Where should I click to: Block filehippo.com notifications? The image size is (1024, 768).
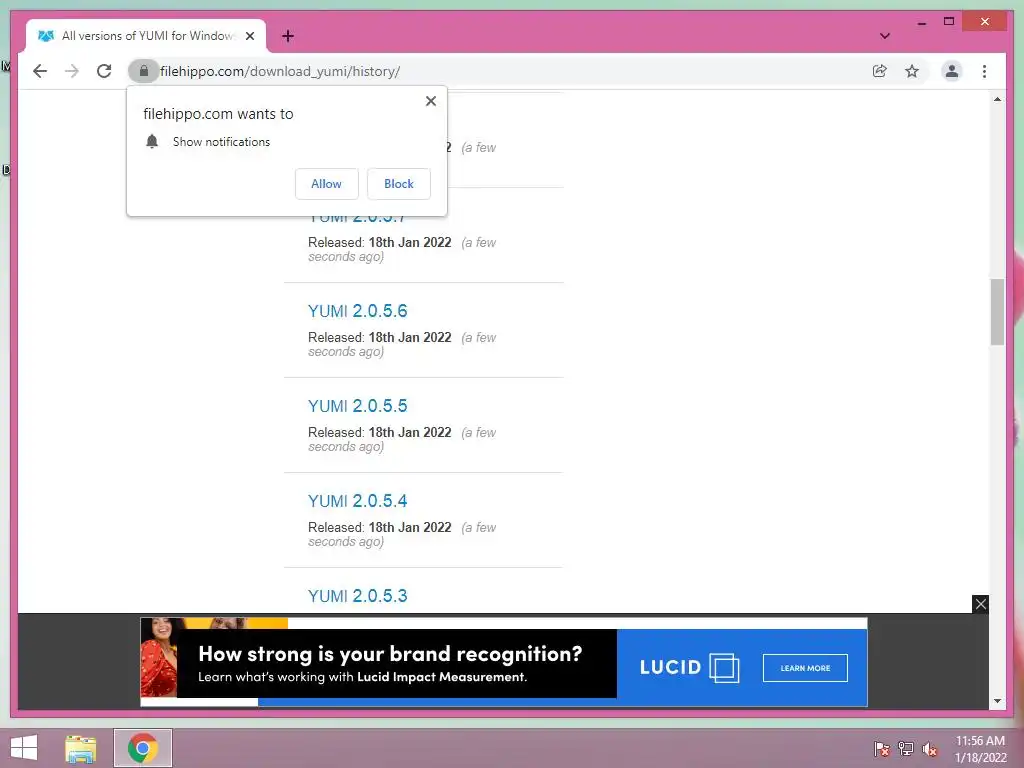tap(398, 184)
